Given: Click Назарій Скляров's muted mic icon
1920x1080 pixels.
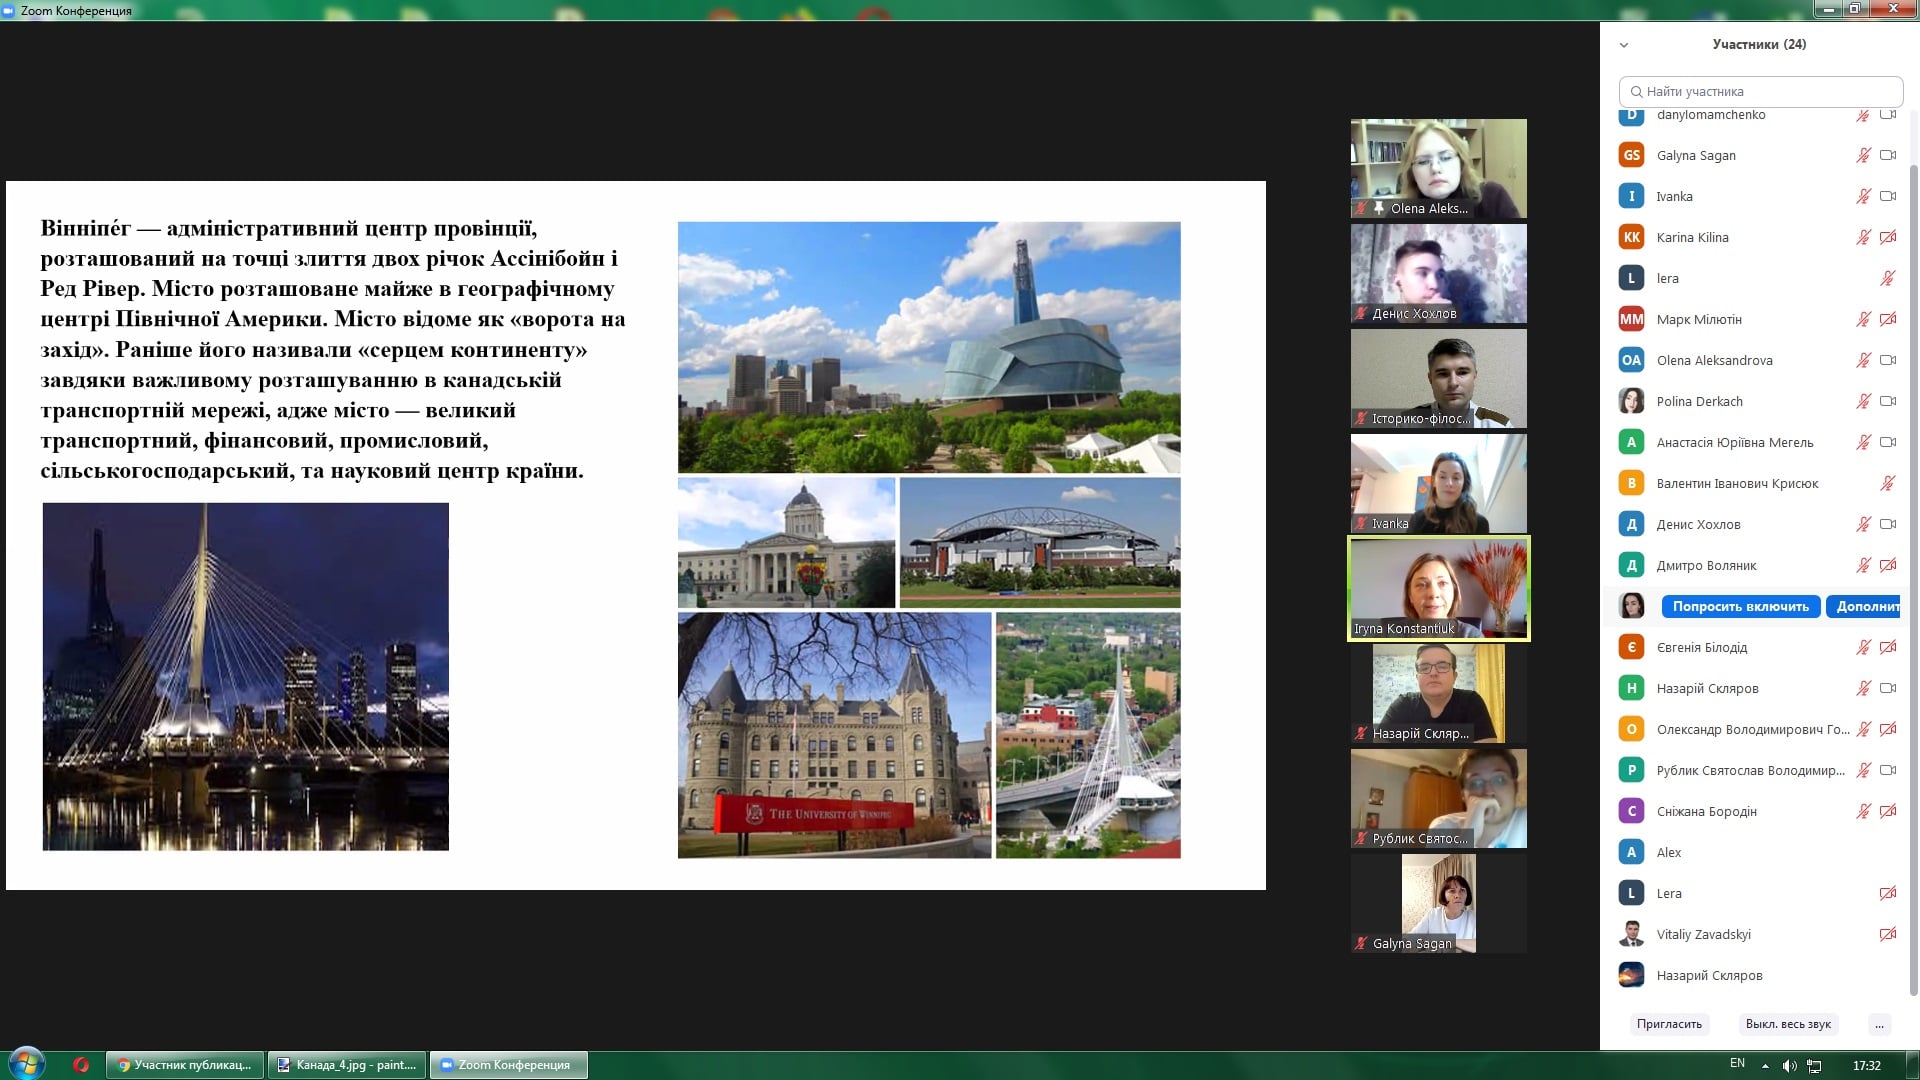Looking at the screenshot, I should tap(1863, 688).
